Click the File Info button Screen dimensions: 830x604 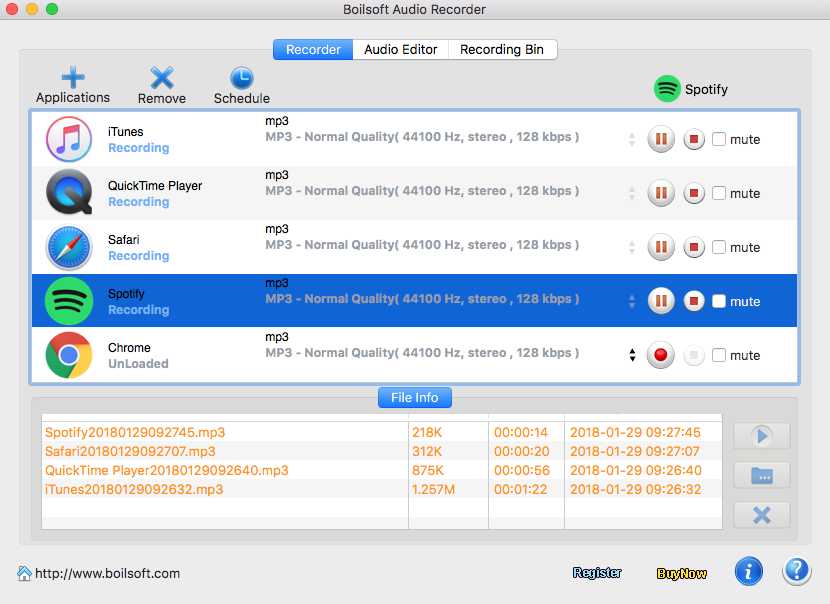click(x=414, y=398)
